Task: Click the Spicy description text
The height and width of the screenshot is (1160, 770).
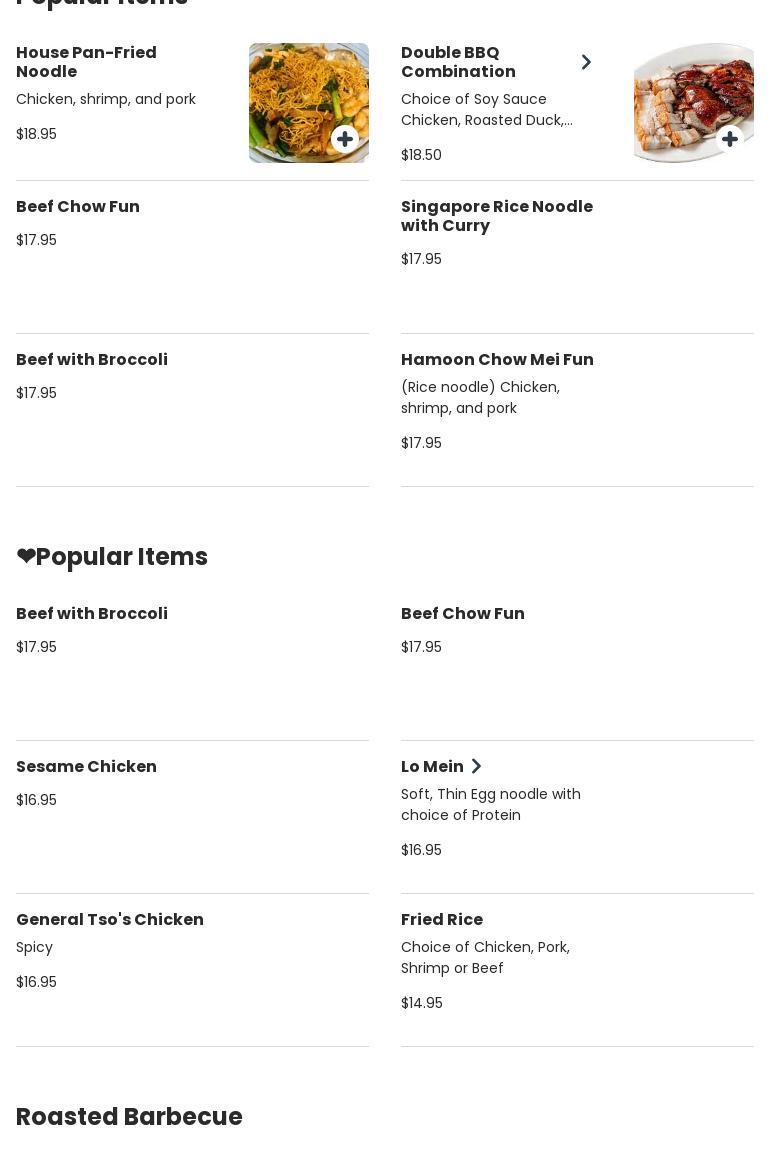Action: [x=34, y=947]
